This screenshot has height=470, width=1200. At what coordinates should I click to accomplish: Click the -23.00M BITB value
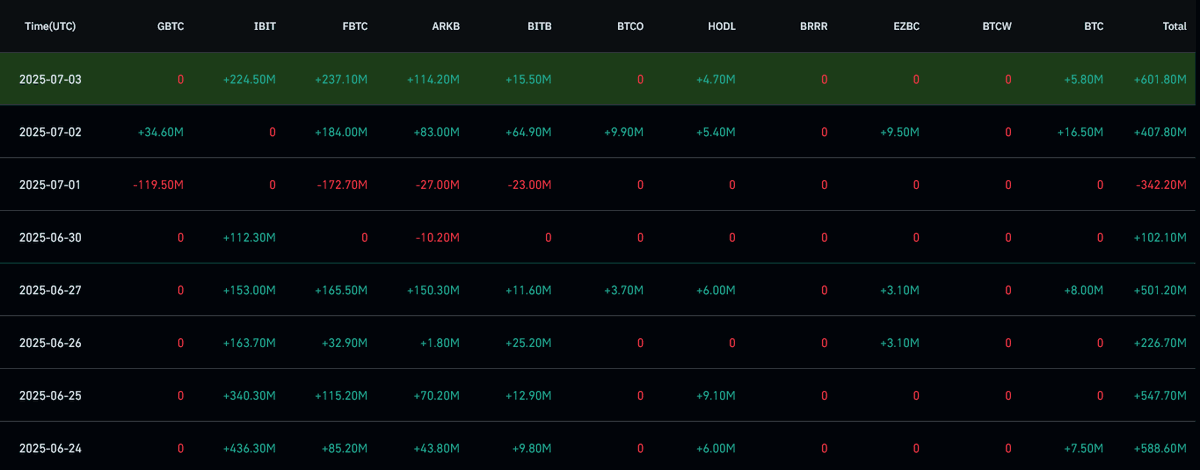[x=530, y=185]
